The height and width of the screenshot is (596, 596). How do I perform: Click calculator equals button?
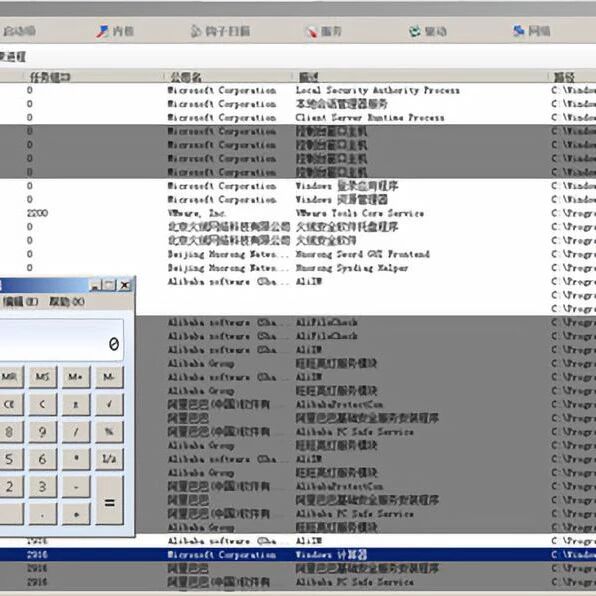pos(109,501)
